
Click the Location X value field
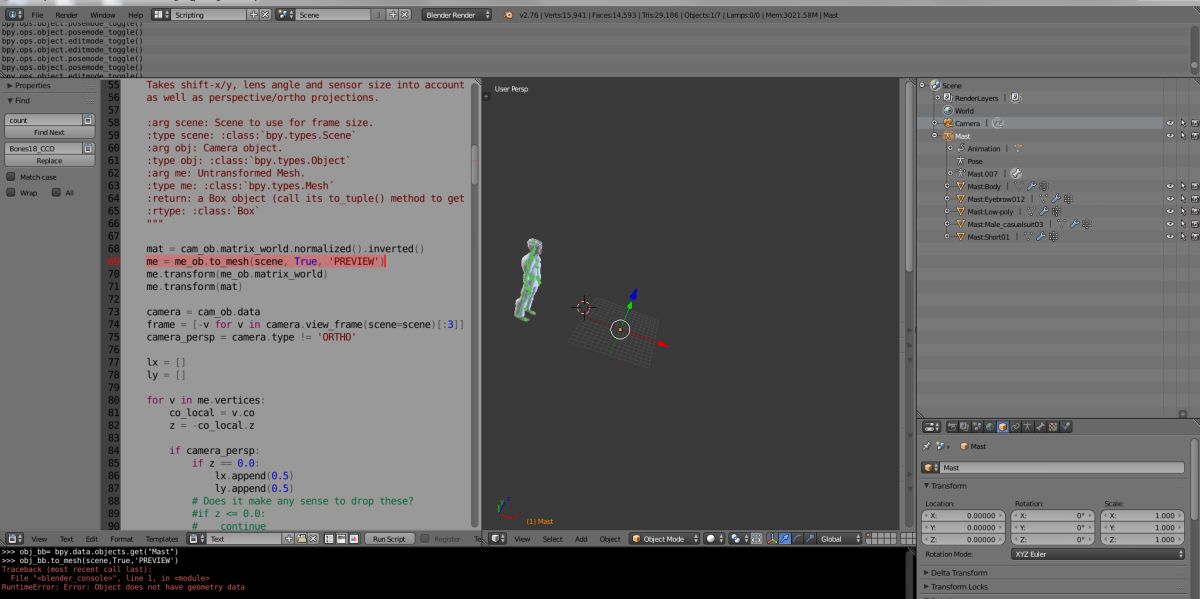coord(964,515)
